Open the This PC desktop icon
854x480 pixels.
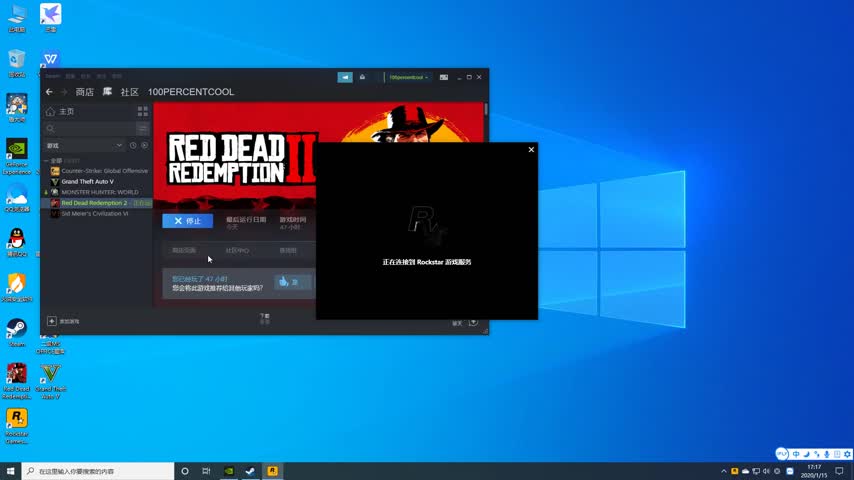click(17, 18)
